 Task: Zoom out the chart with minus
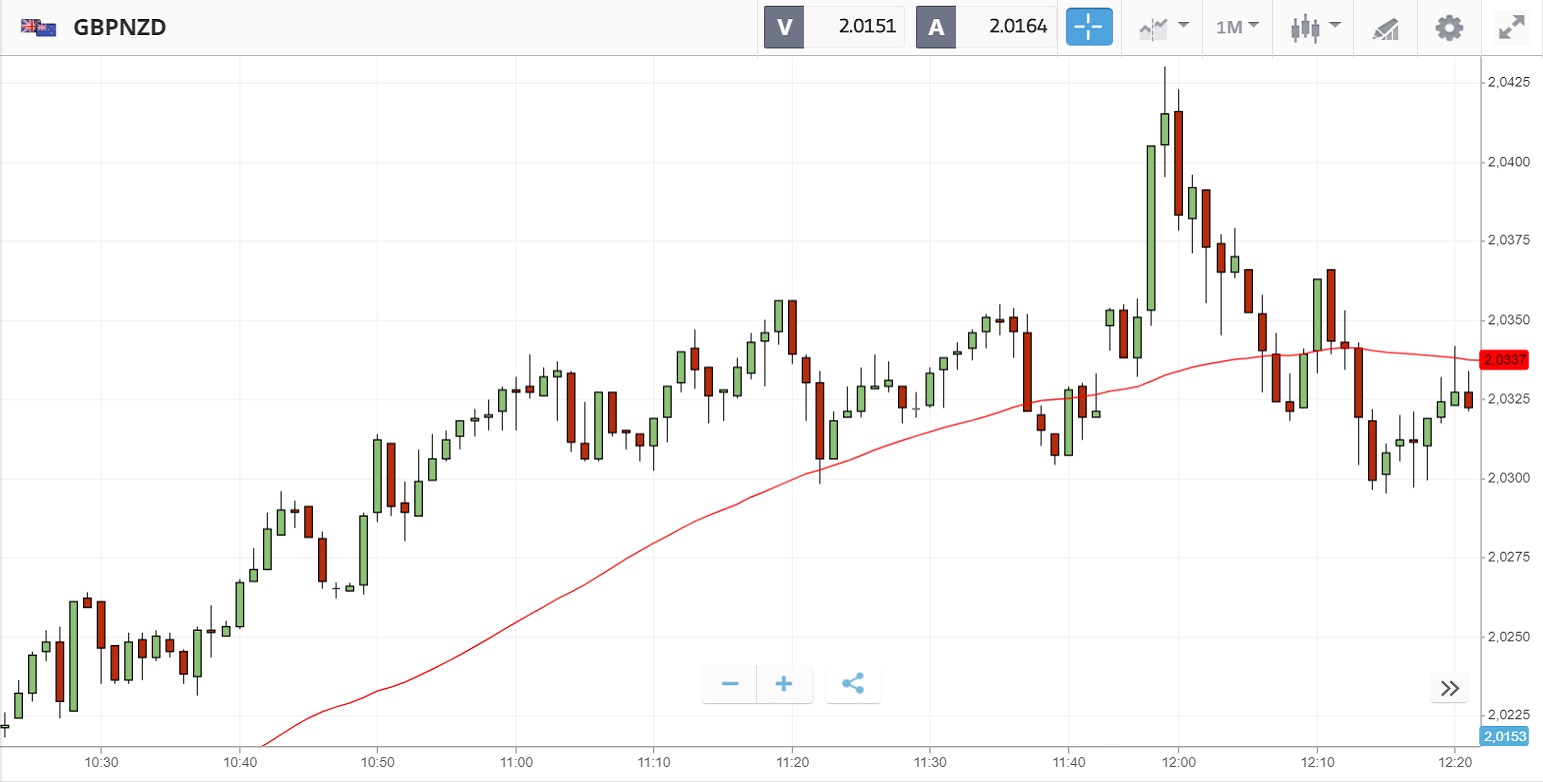tap(730, 684)
